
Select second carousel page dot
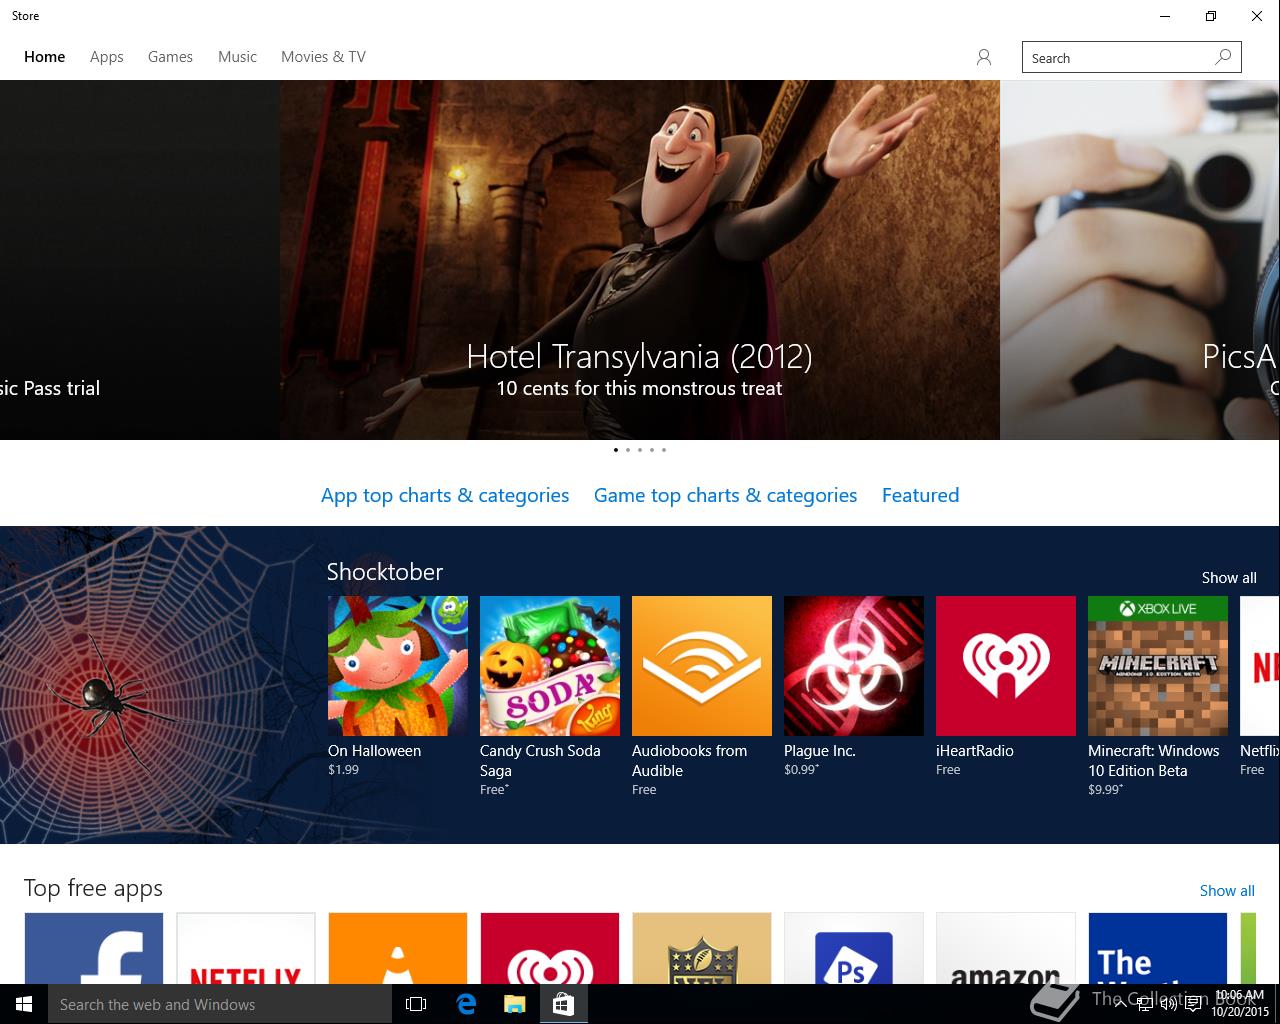pyautogui.click(x=628, y=450)
